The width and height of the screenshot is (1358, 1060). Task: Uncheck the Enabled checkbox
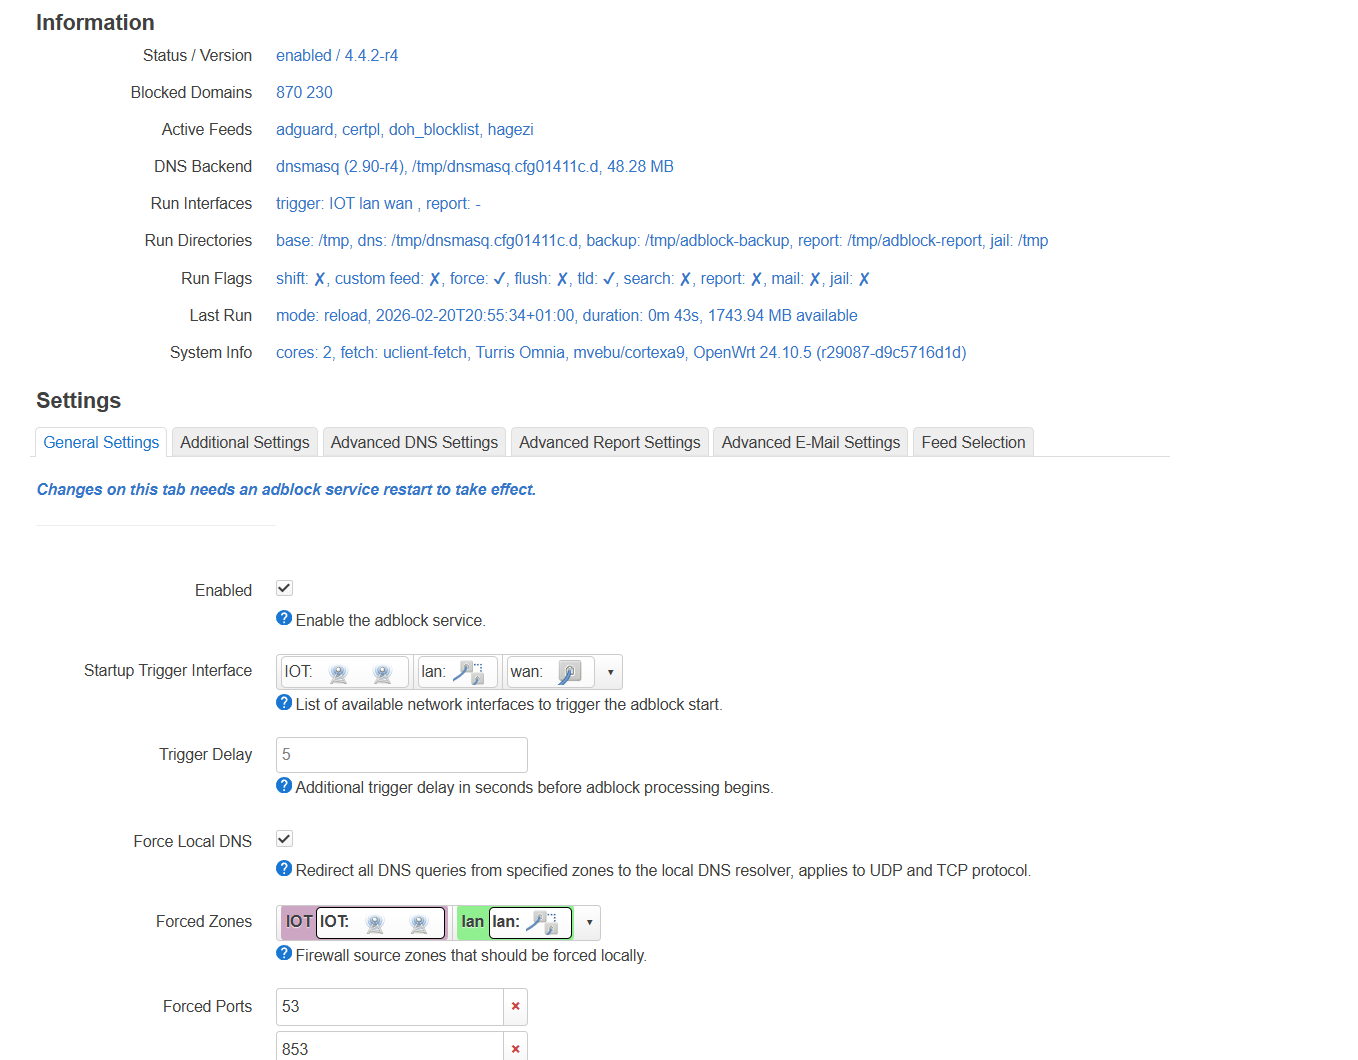click(284, 589)
